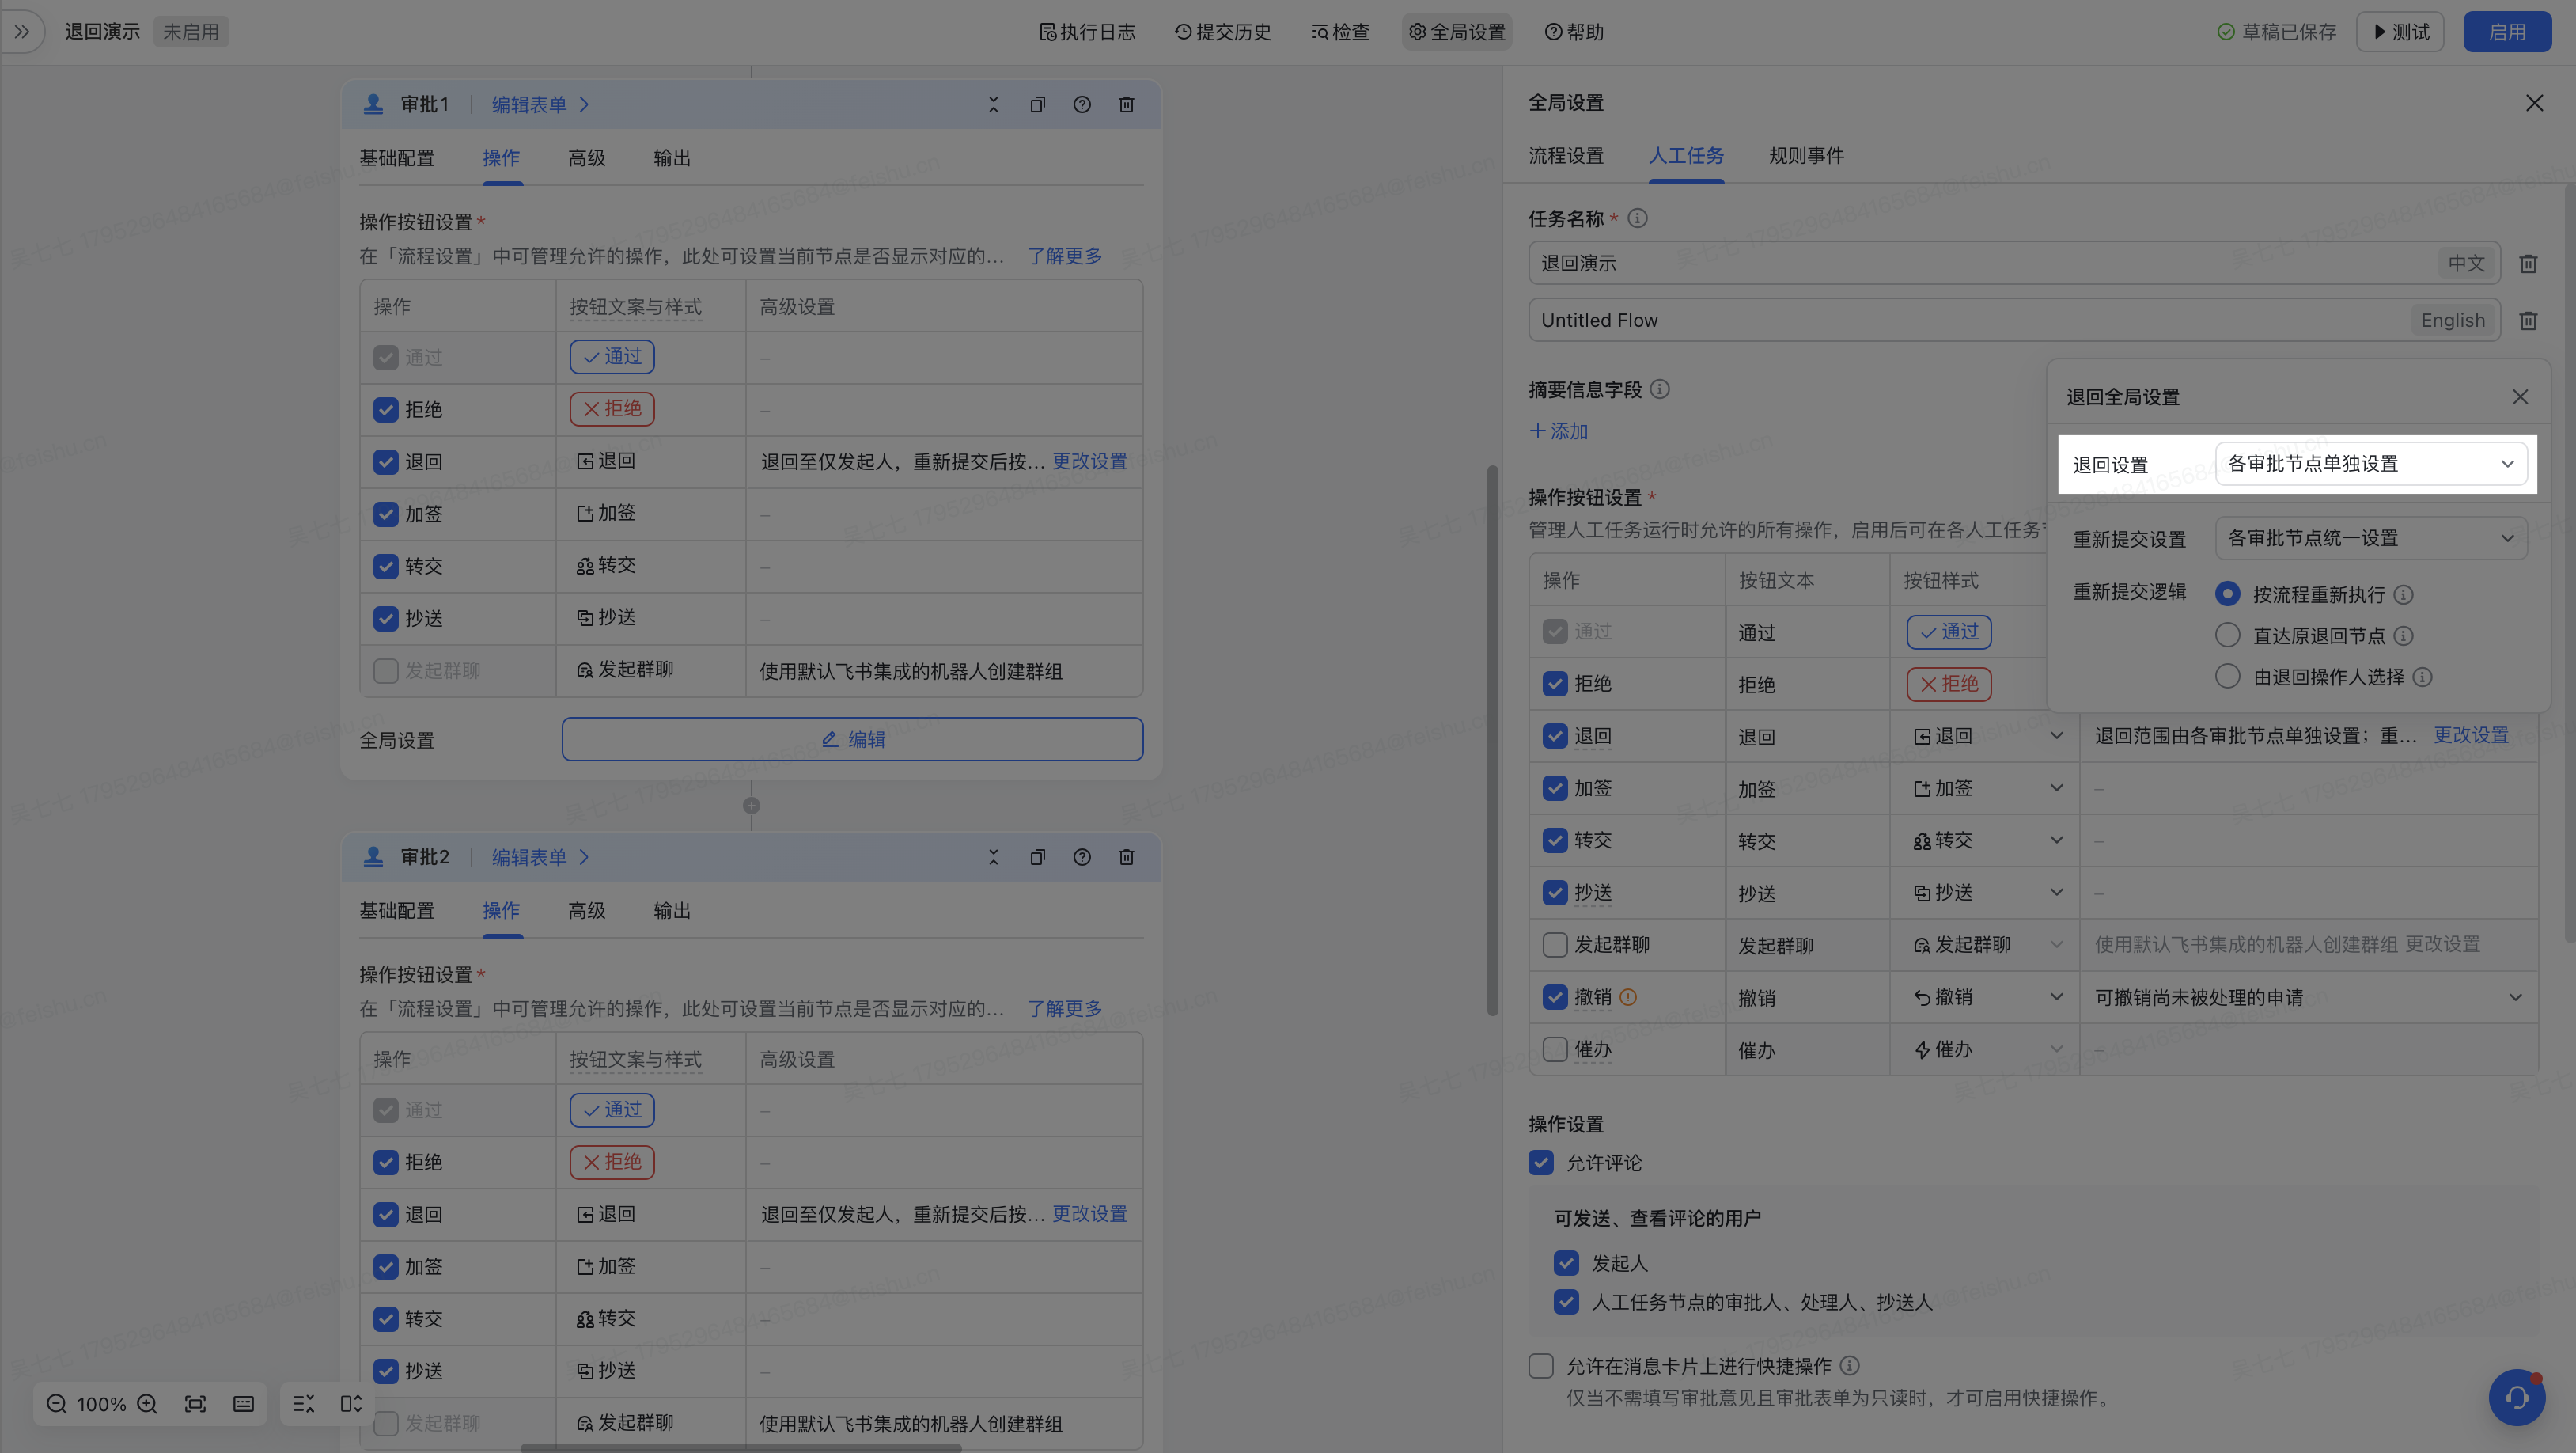Switch to the 规则事件 tab
The width and height of the screenshot is (2576, 1453).
coord(1806,156)
